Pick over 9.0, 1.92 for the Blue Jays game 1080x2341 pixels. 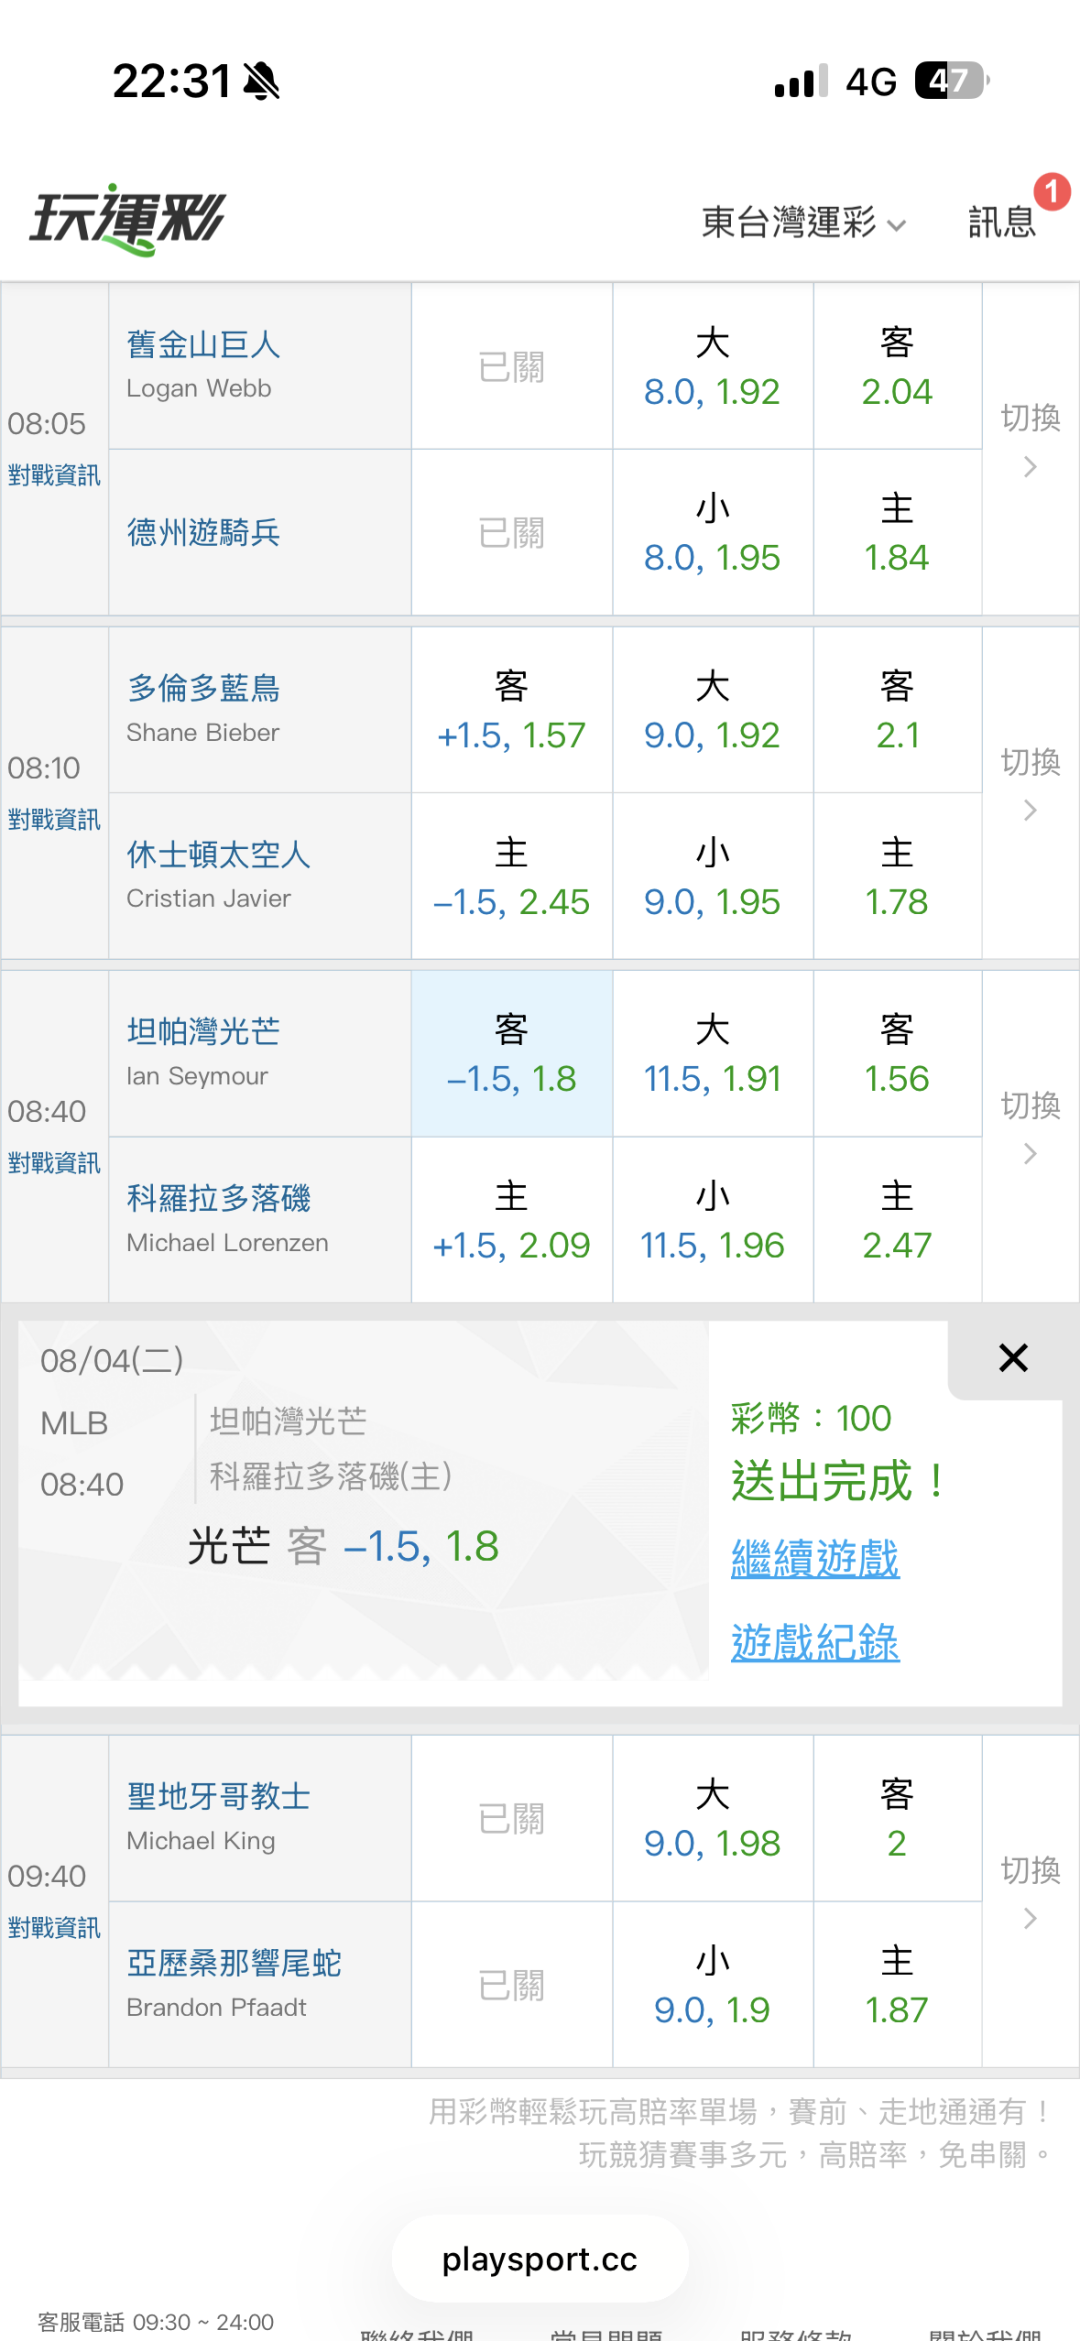coord(712,711)
